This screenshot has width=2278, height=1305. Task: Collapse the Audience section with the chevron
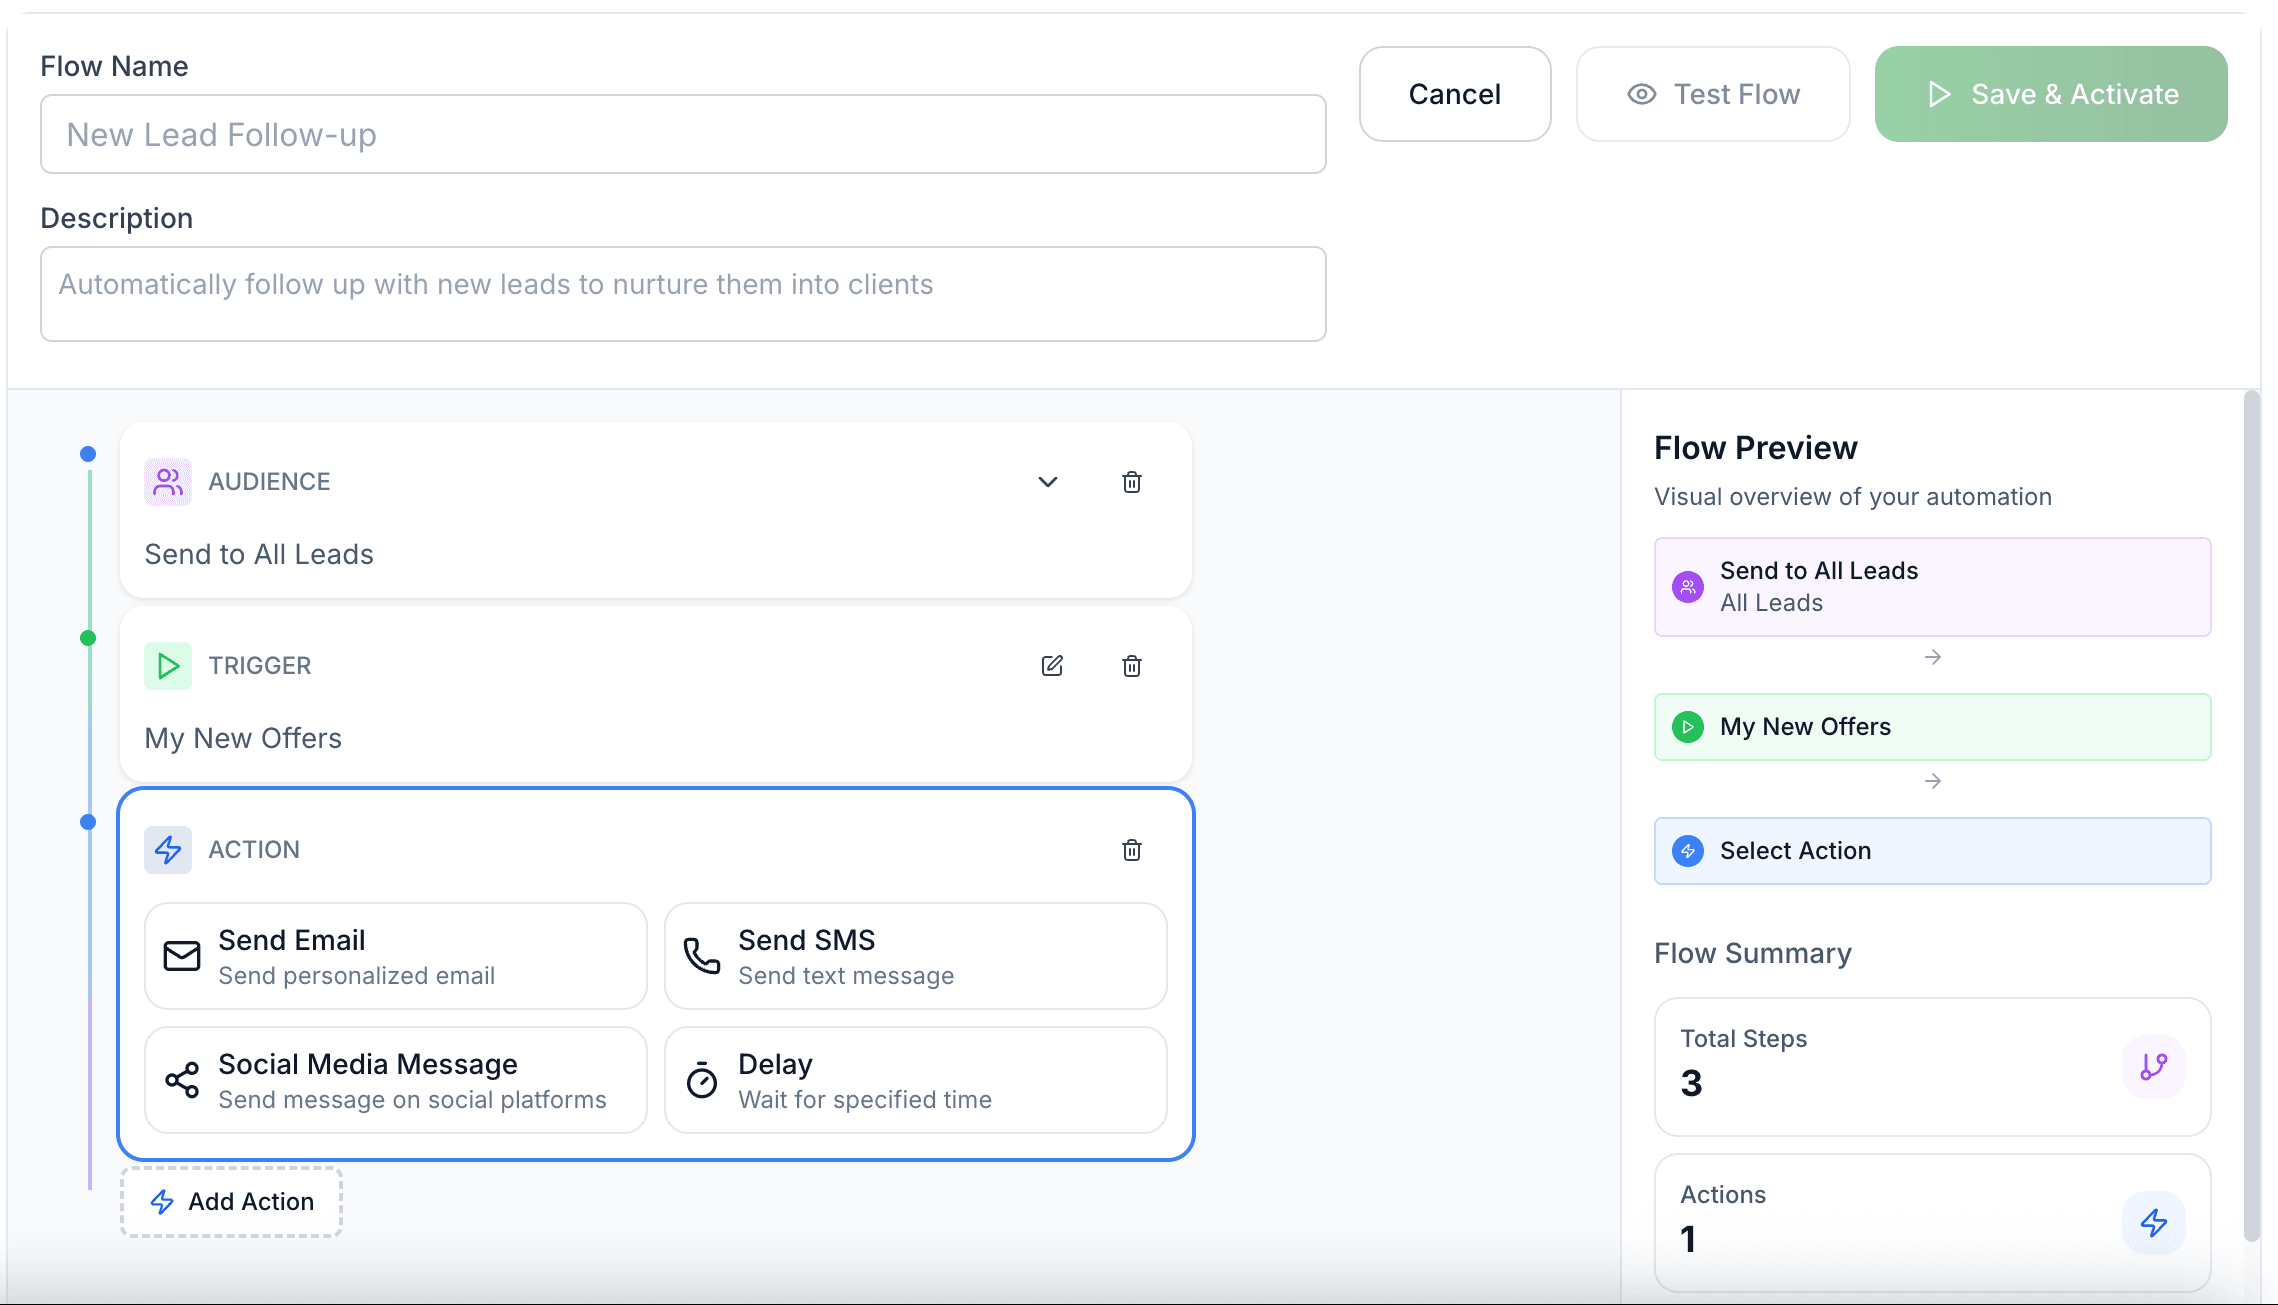(x=1047, y=482)
